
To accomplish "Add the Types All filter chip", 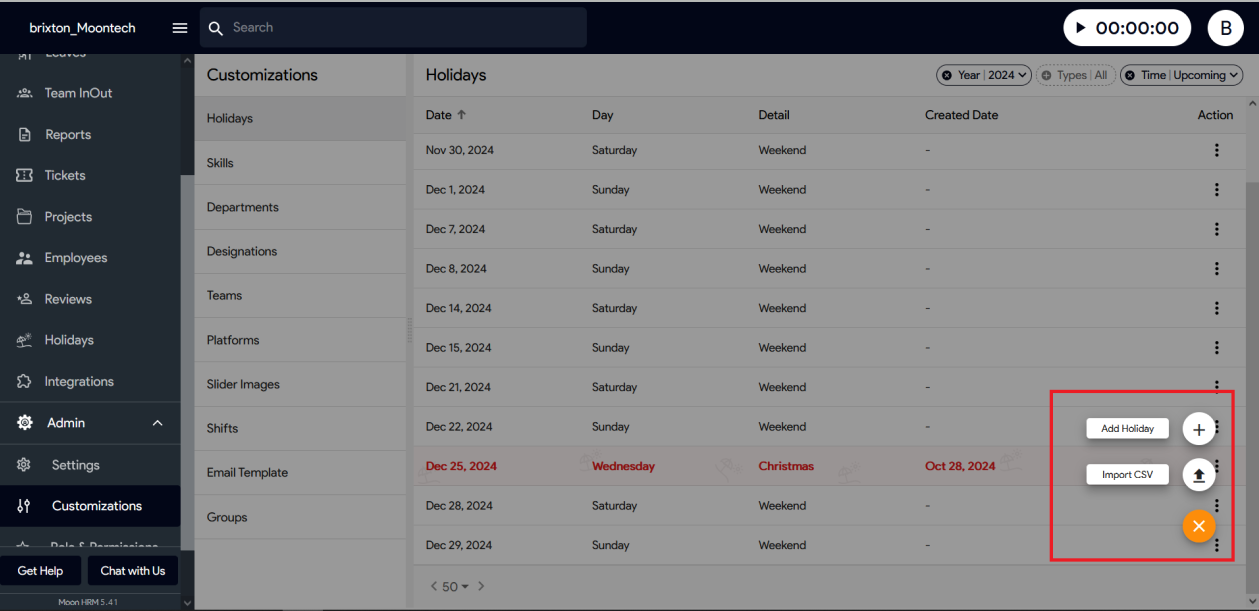I will click(x=1047, y=75).
